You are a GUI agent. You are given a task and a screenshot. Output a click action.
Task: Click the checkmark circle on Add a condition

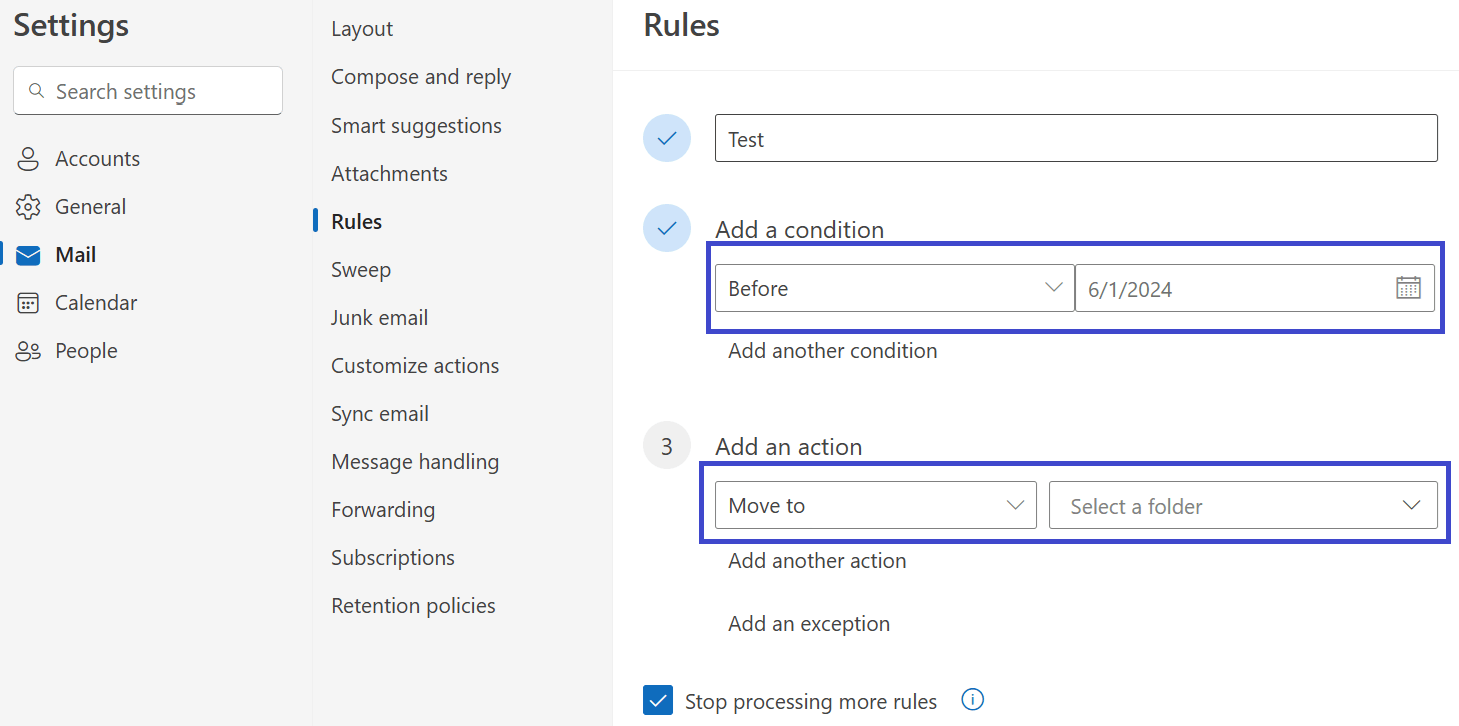(666, 228)
